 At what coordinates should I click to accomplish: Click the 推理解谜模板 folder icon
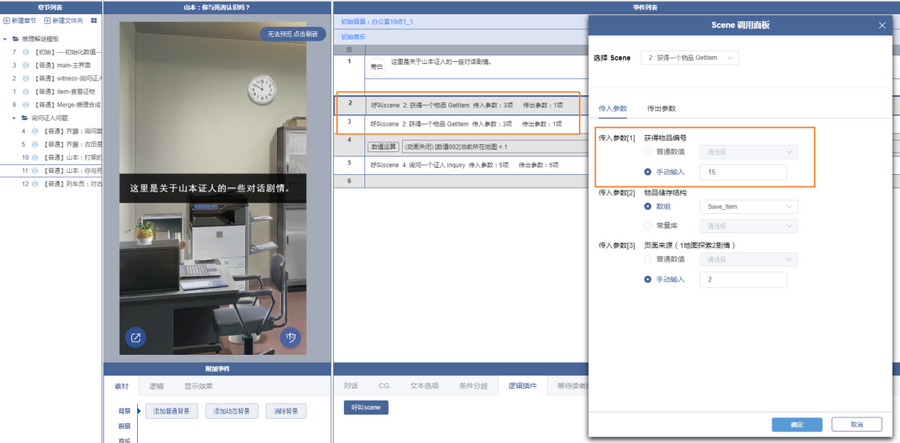(17, 39)
